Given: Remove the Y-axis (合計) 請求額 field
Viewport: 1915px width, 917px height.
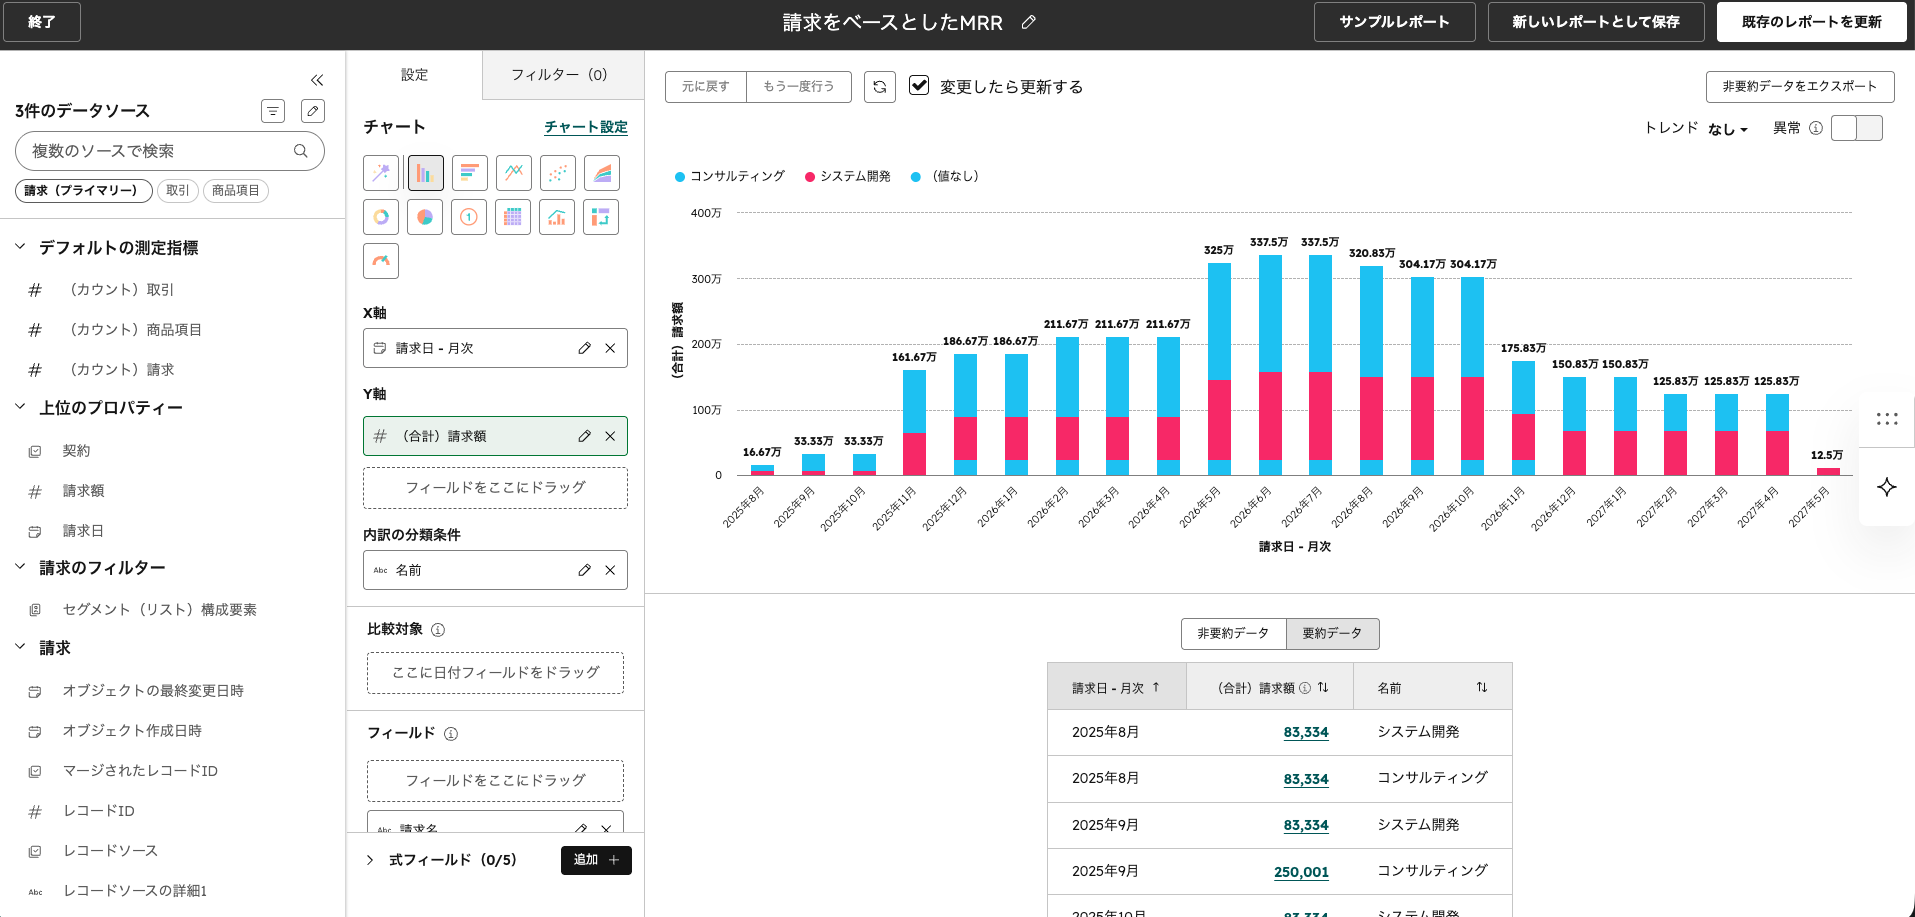Looking at the screenshot, I should [x=610, y=436].
